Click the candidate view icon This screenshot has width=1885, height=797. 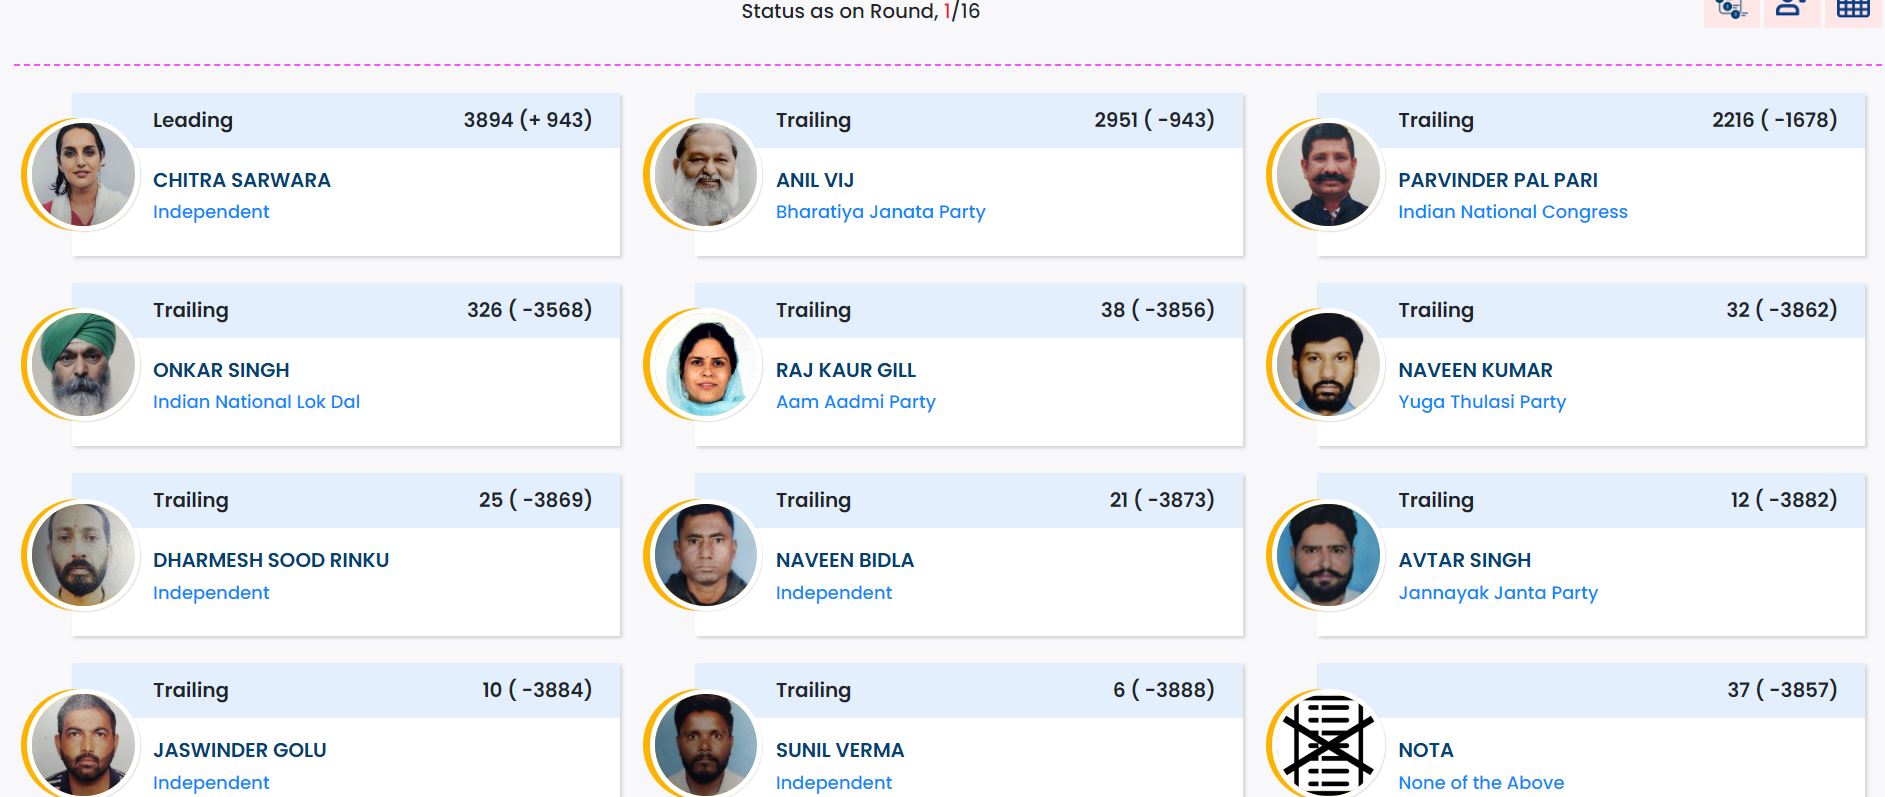[1791, 10]
